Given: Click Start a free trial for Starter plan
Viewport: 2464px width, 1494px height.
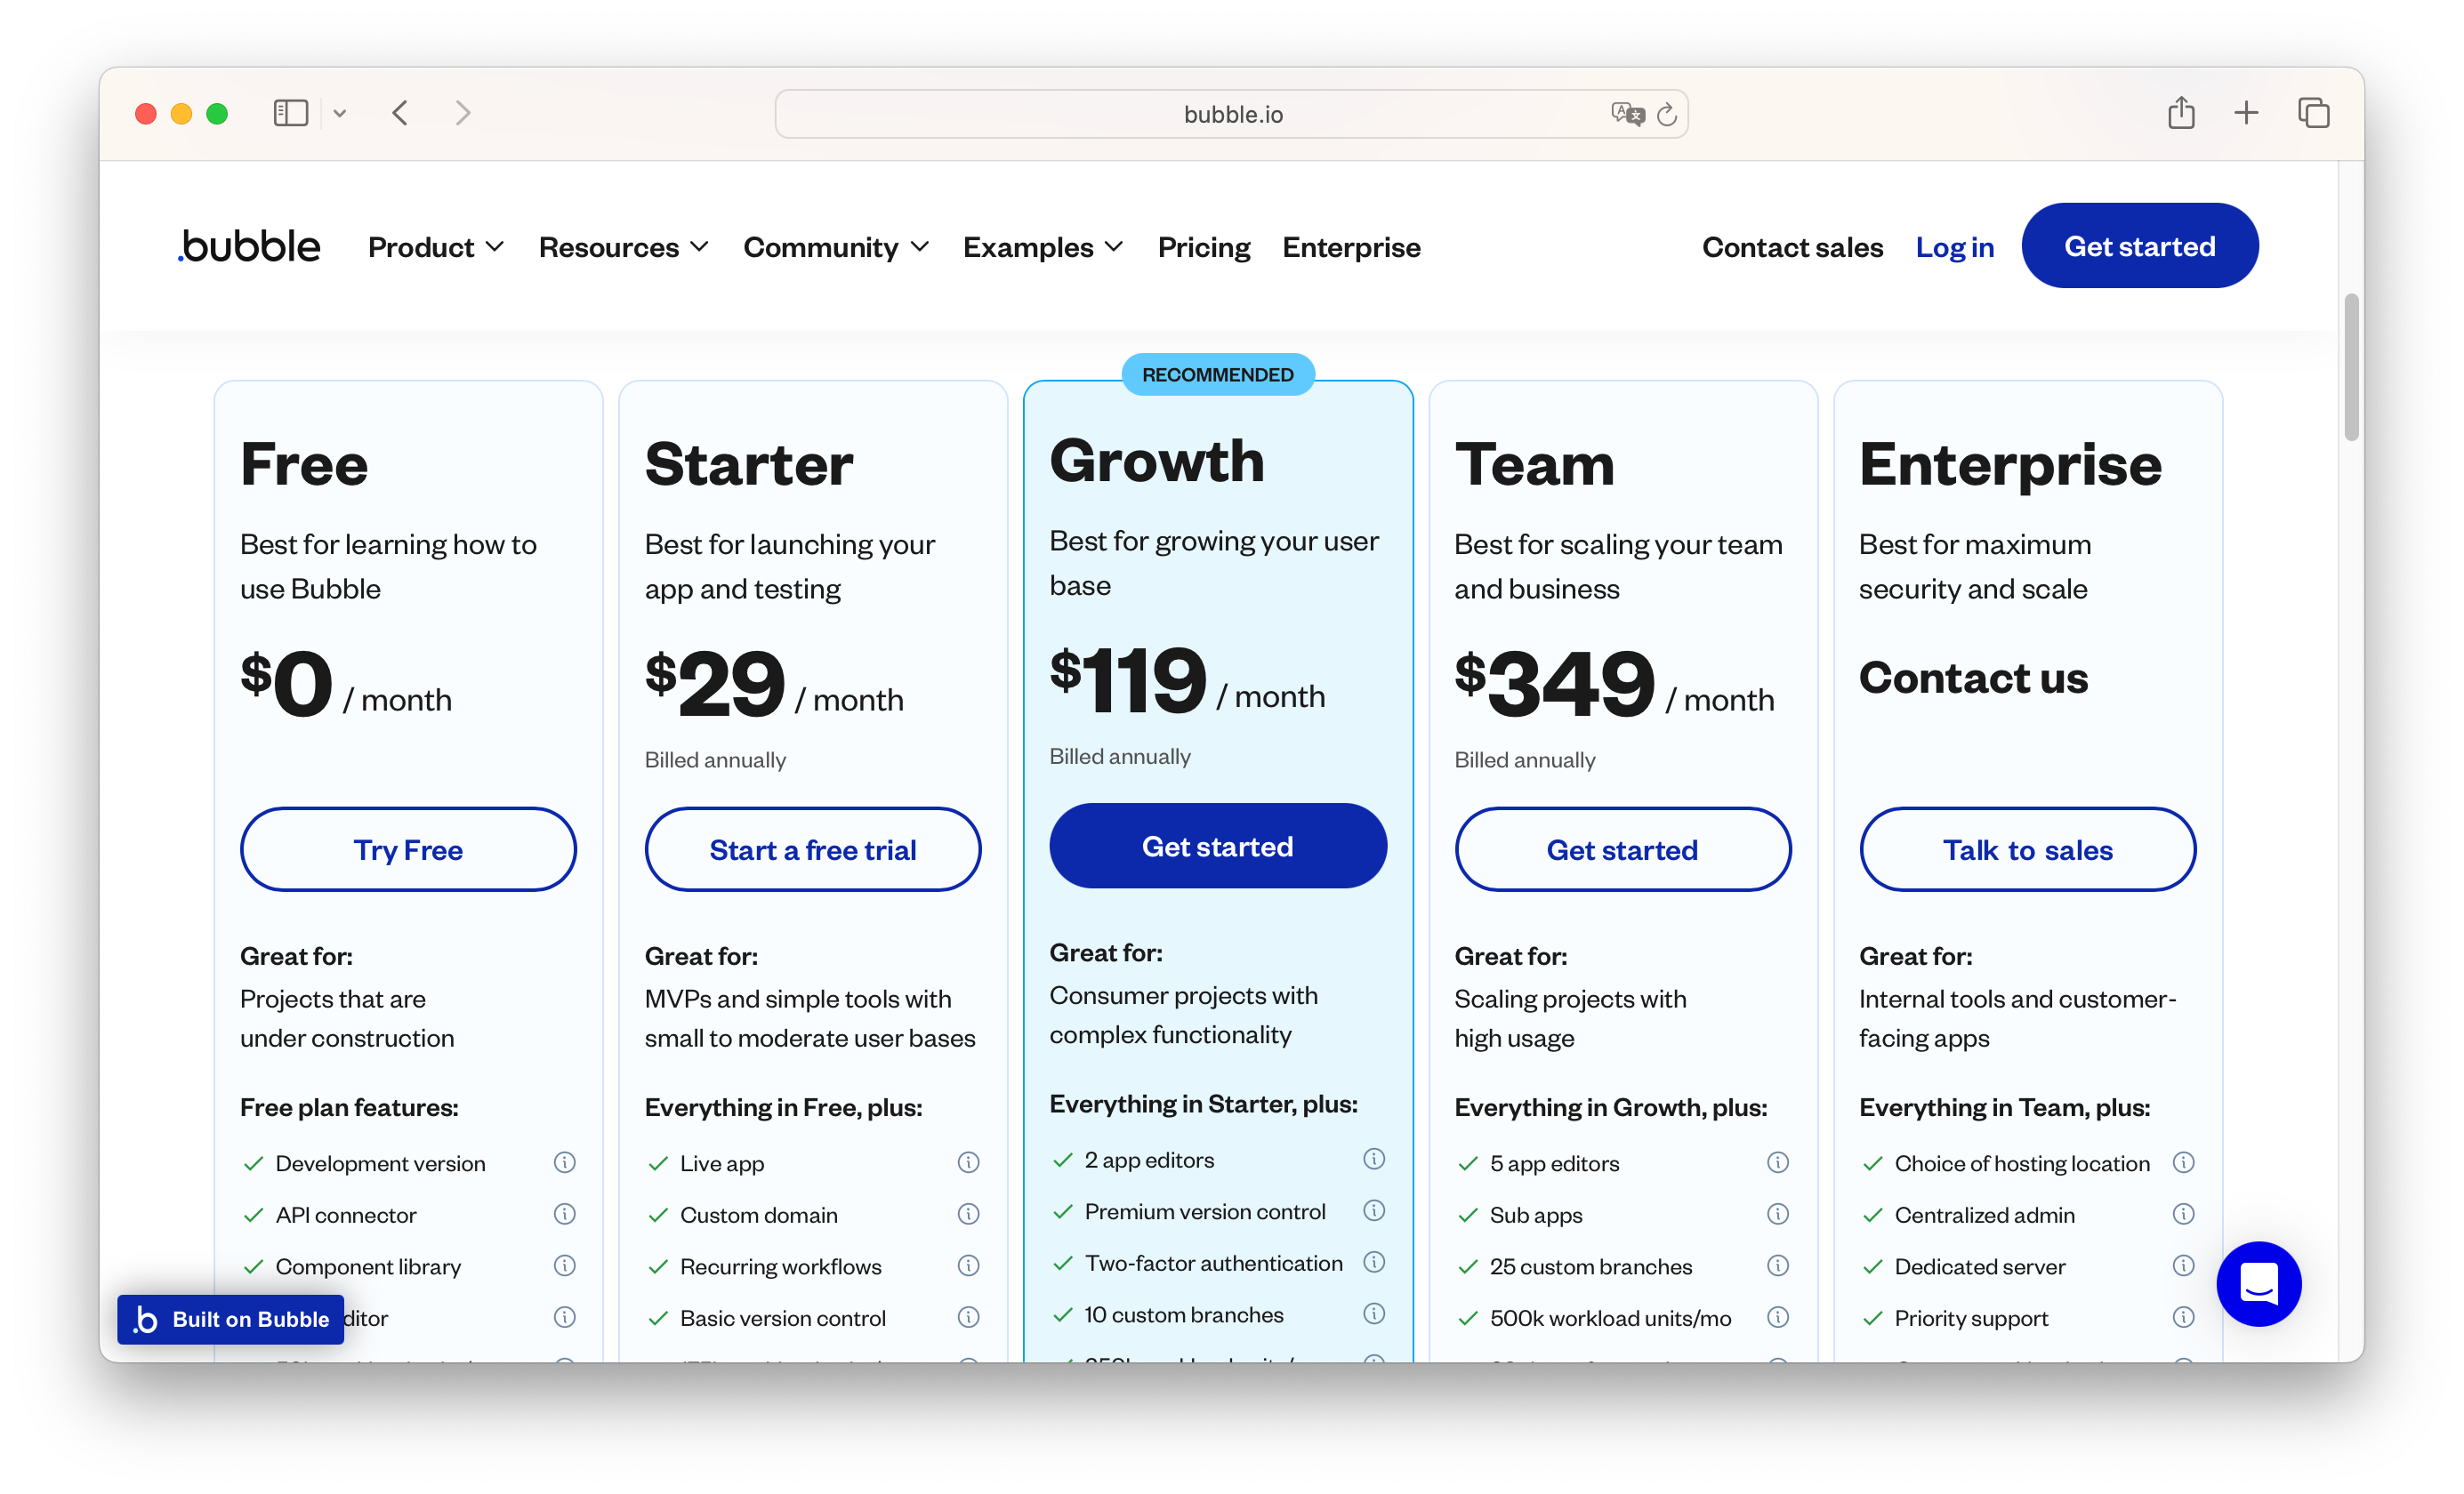Looking at the screenshot, I should click(x=812, y=849).
